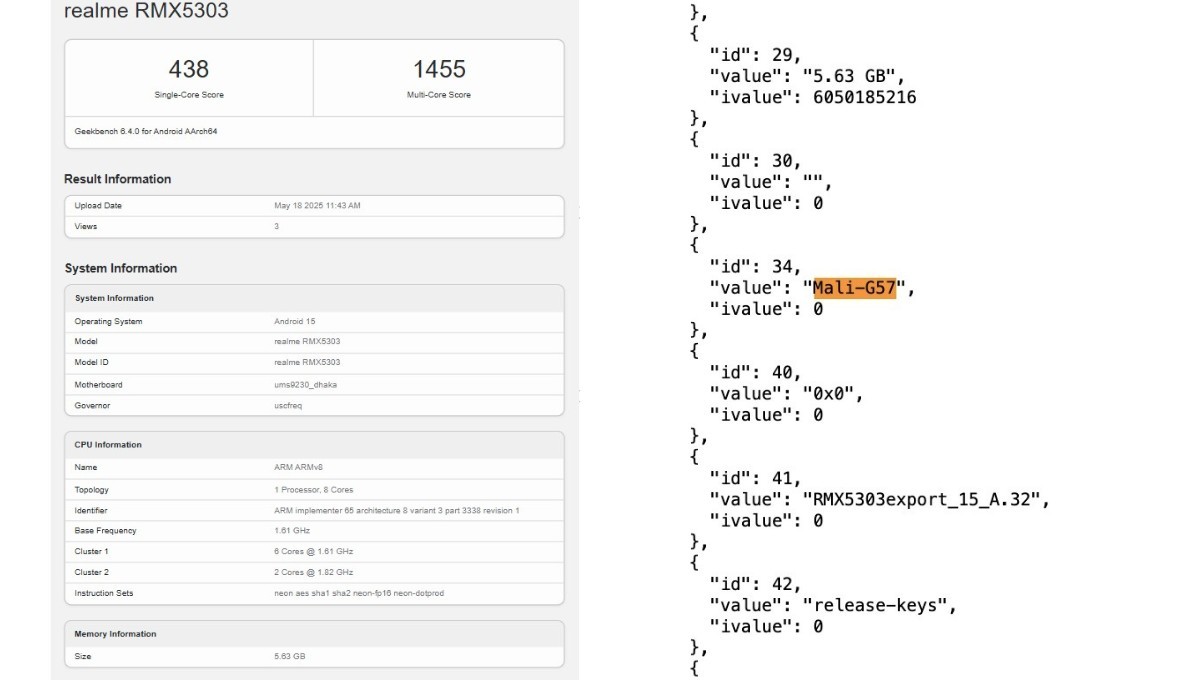Click the Upload Date value May 18 2025

pos(317,205)
